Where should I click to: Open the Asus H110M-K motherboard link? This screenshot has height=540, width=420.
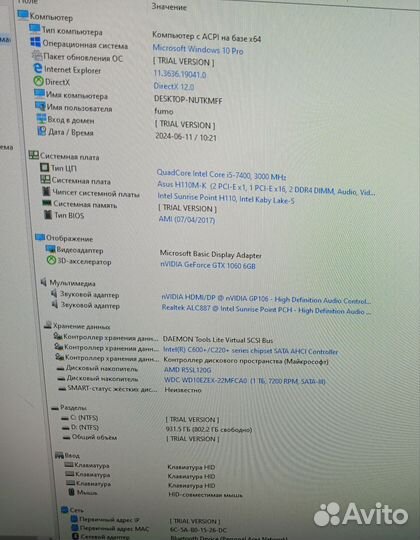click(266, 188)
